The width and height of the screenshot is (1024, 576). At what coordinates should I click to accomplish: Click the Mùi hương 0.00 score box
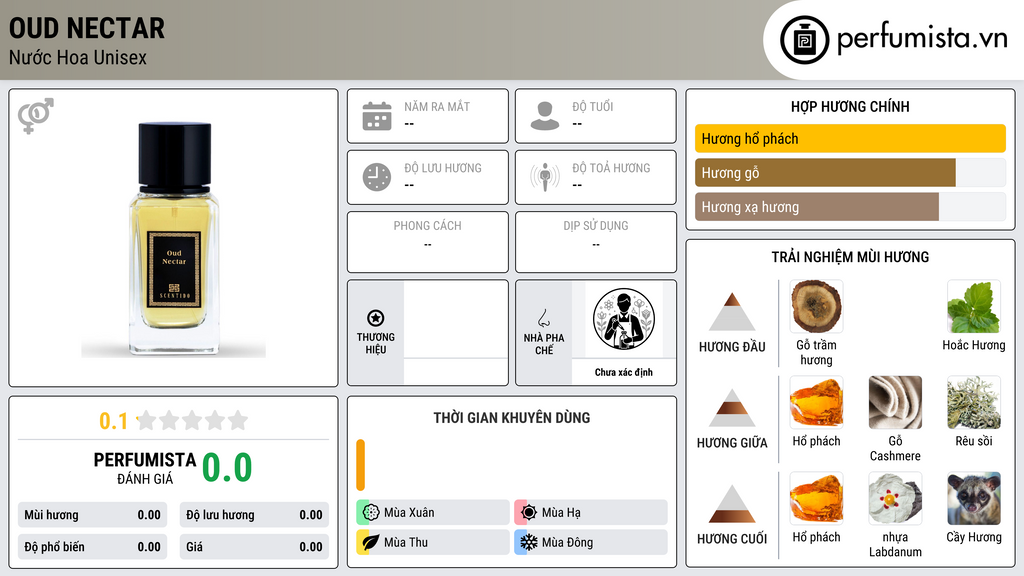[x=93, y=515]
